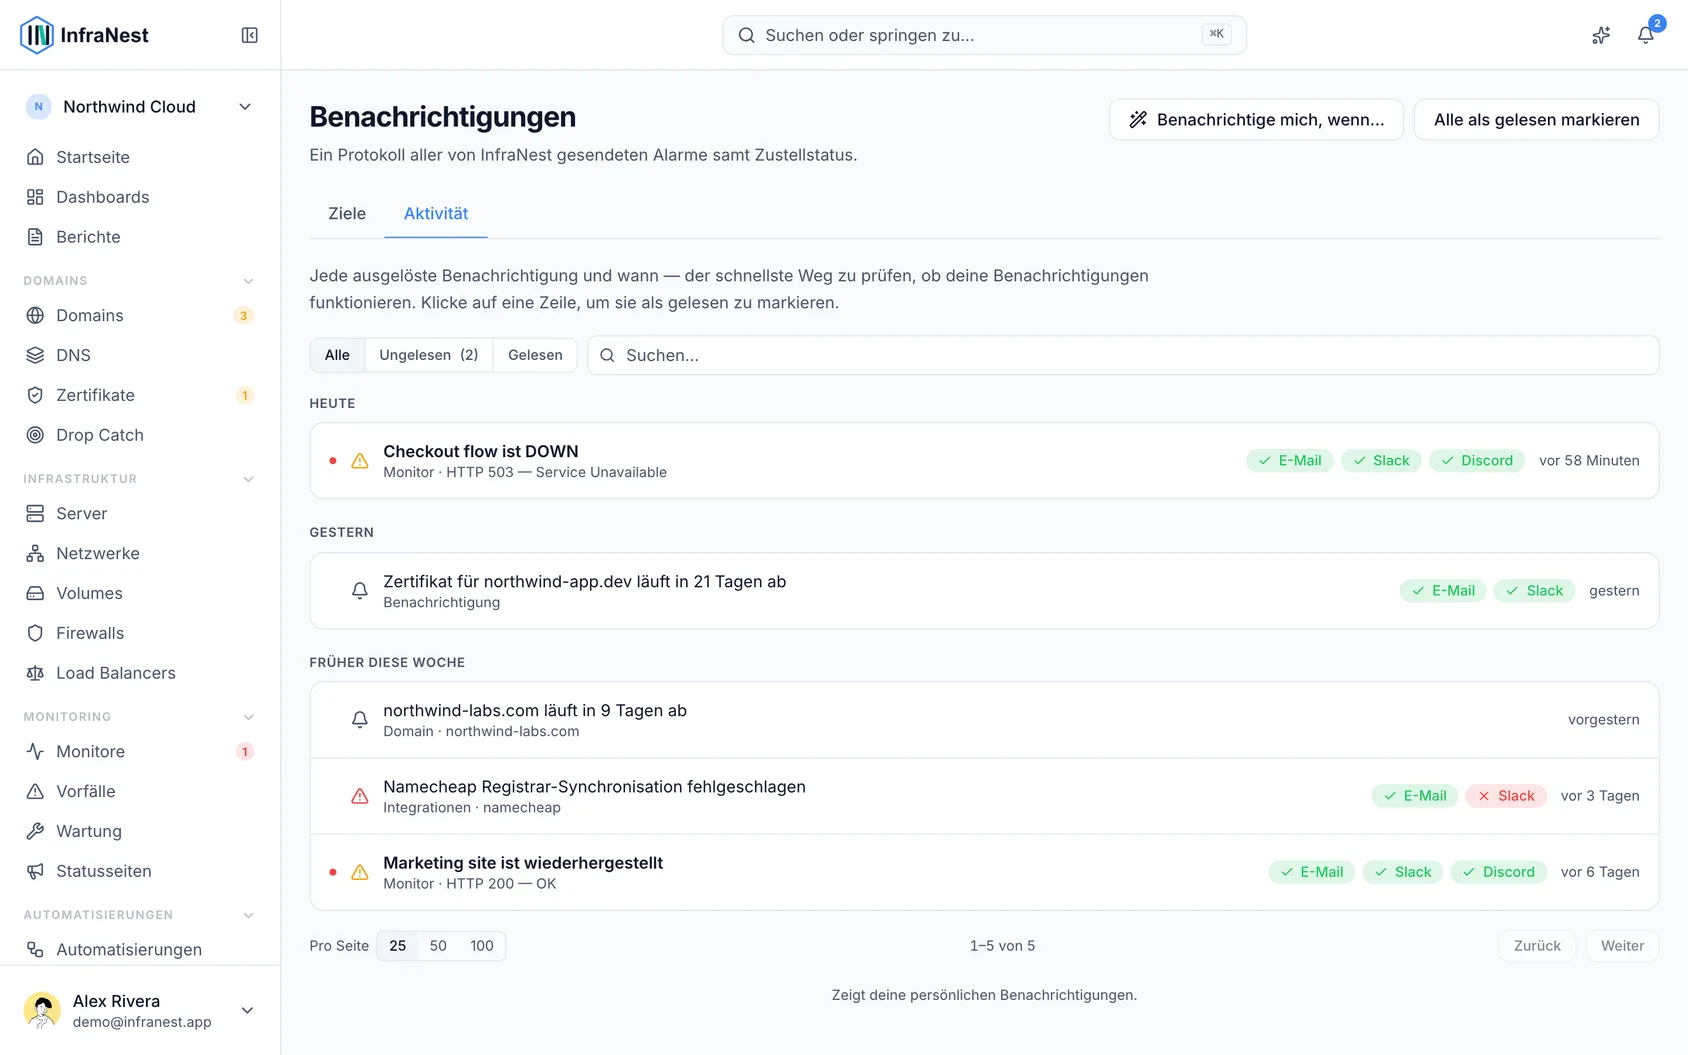Screen dimensions: 1688x1055
Task: Switch to the Ziele tab
Action: 347,213
